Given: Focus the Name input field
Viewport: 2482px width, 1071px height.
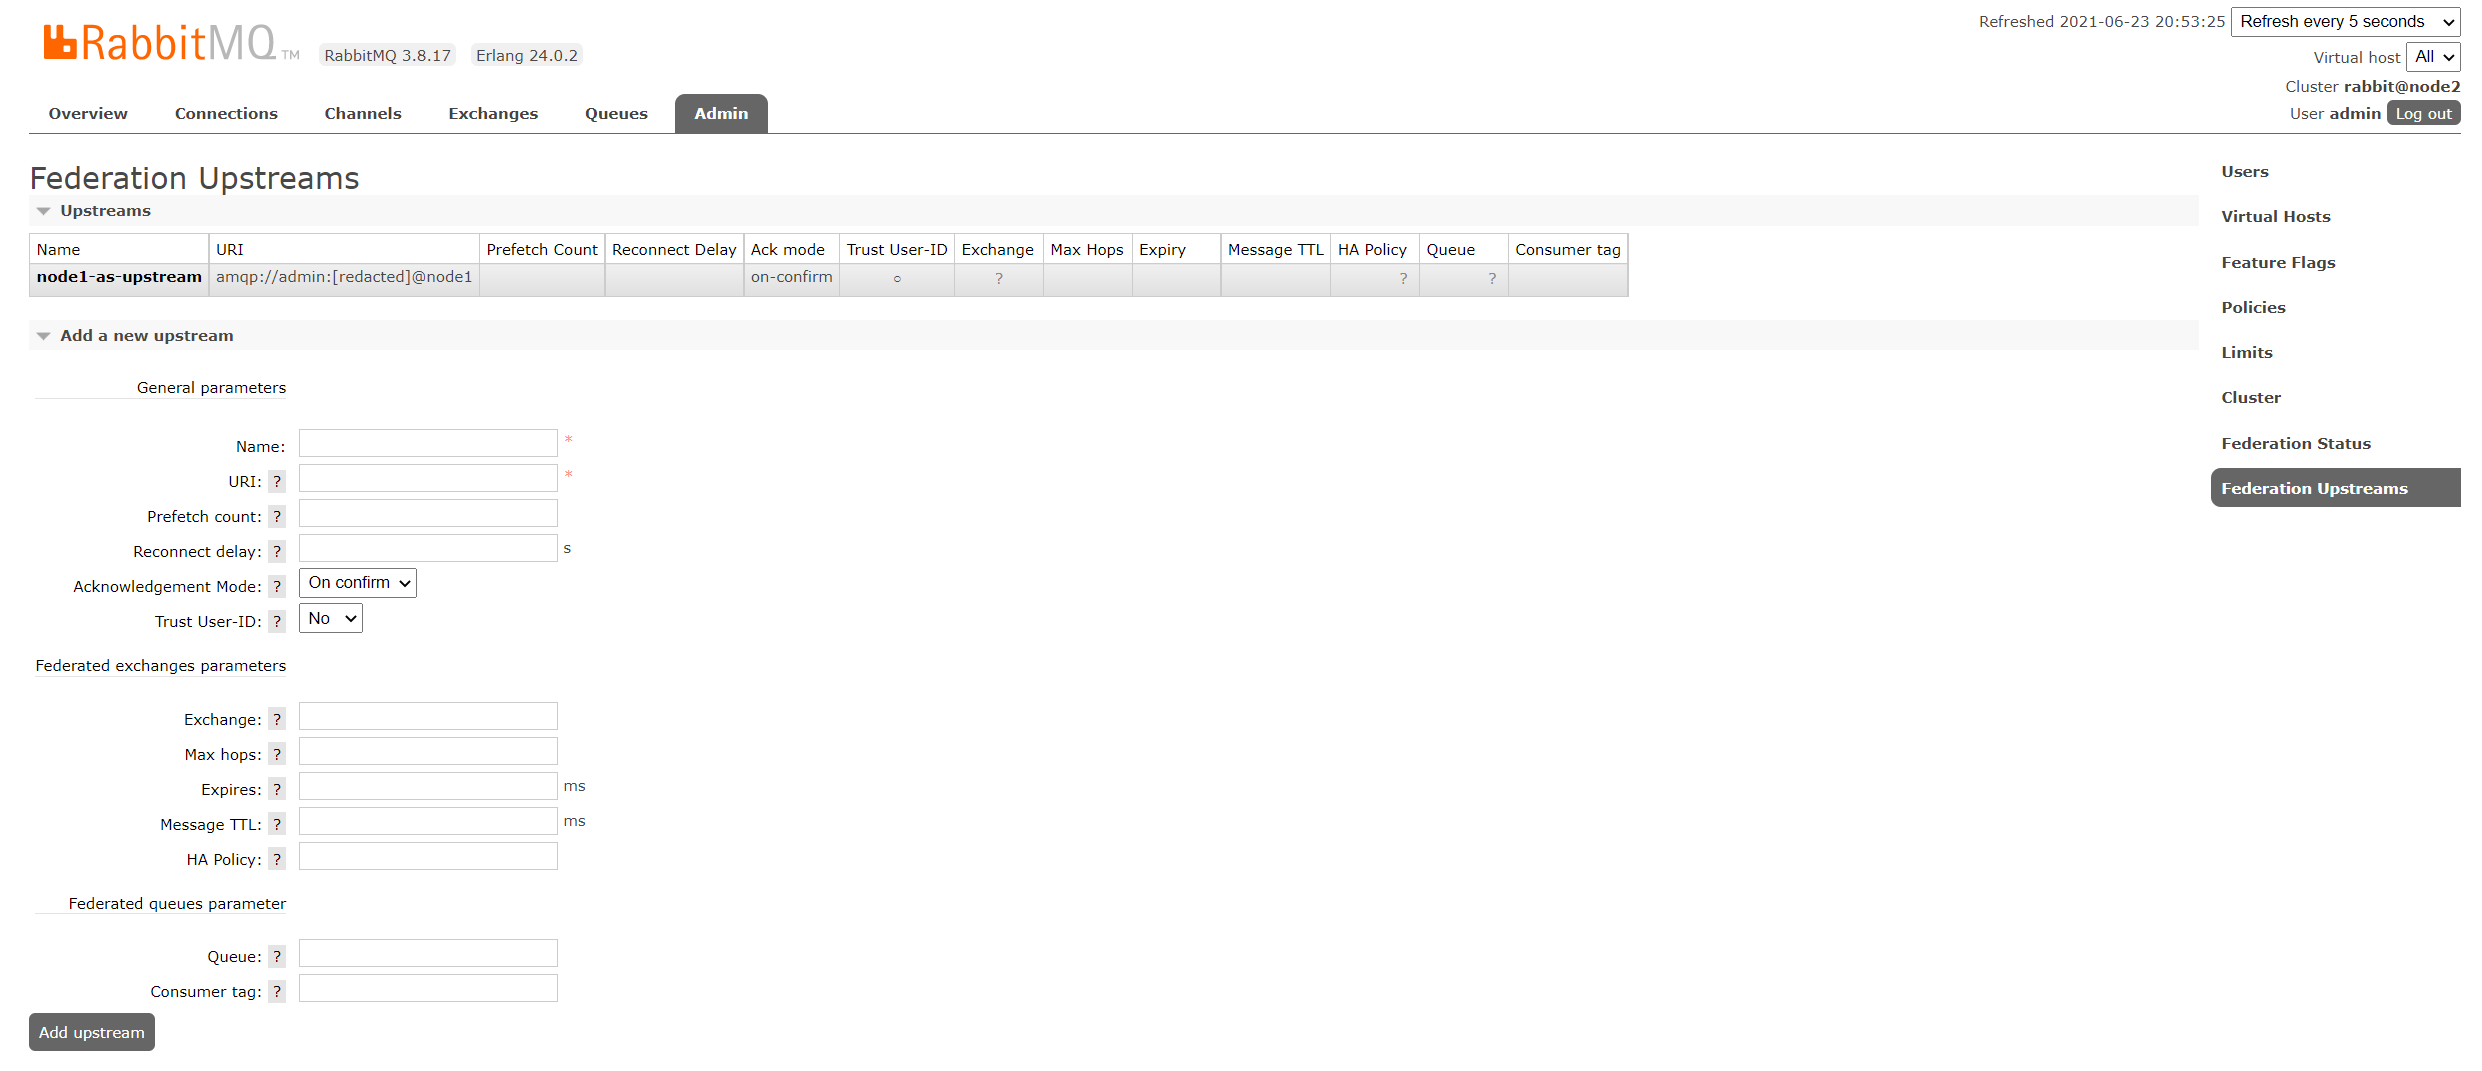Looking at the screenshot, I should [428, 443].
